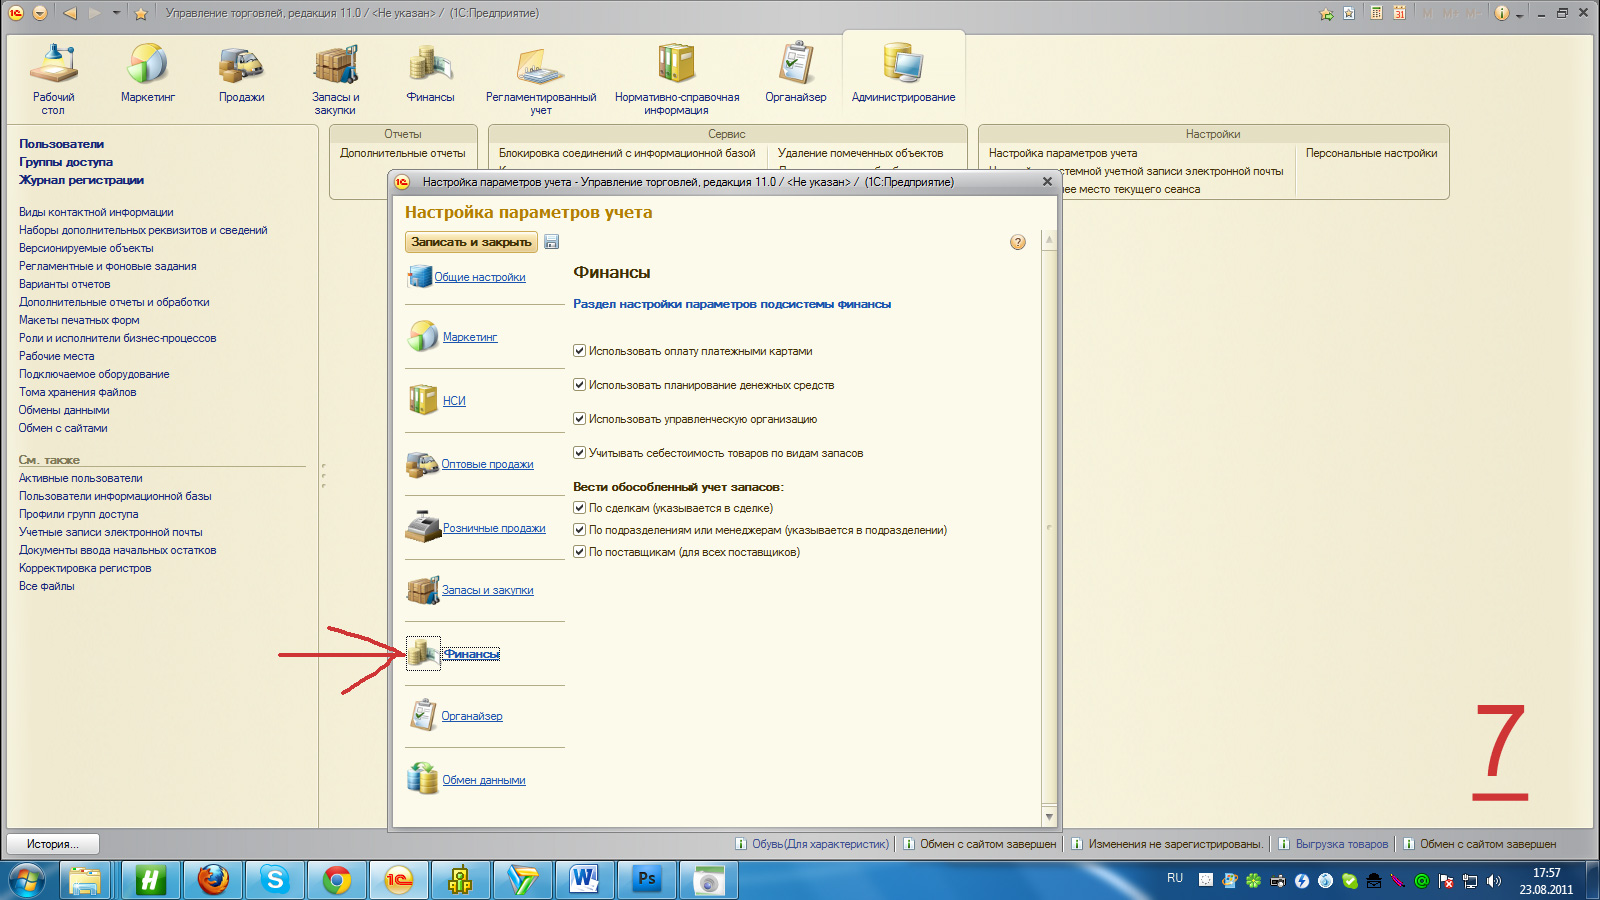Viewport: 1600px width, 900px height.
Task: Open Дополнительные отчеты in Отчеты panel
Action: click(x=403, y=153)
